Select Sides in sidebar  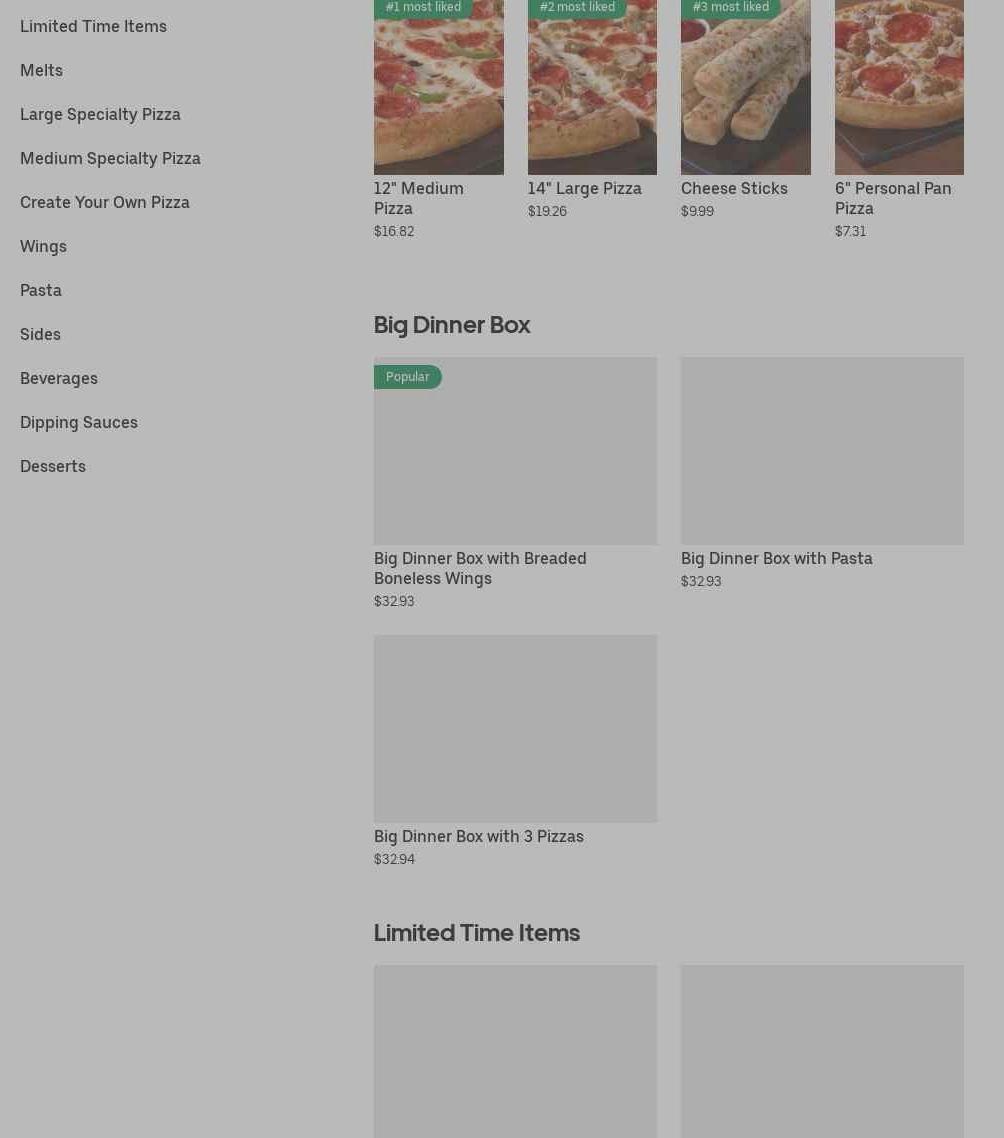pos(40,334)
